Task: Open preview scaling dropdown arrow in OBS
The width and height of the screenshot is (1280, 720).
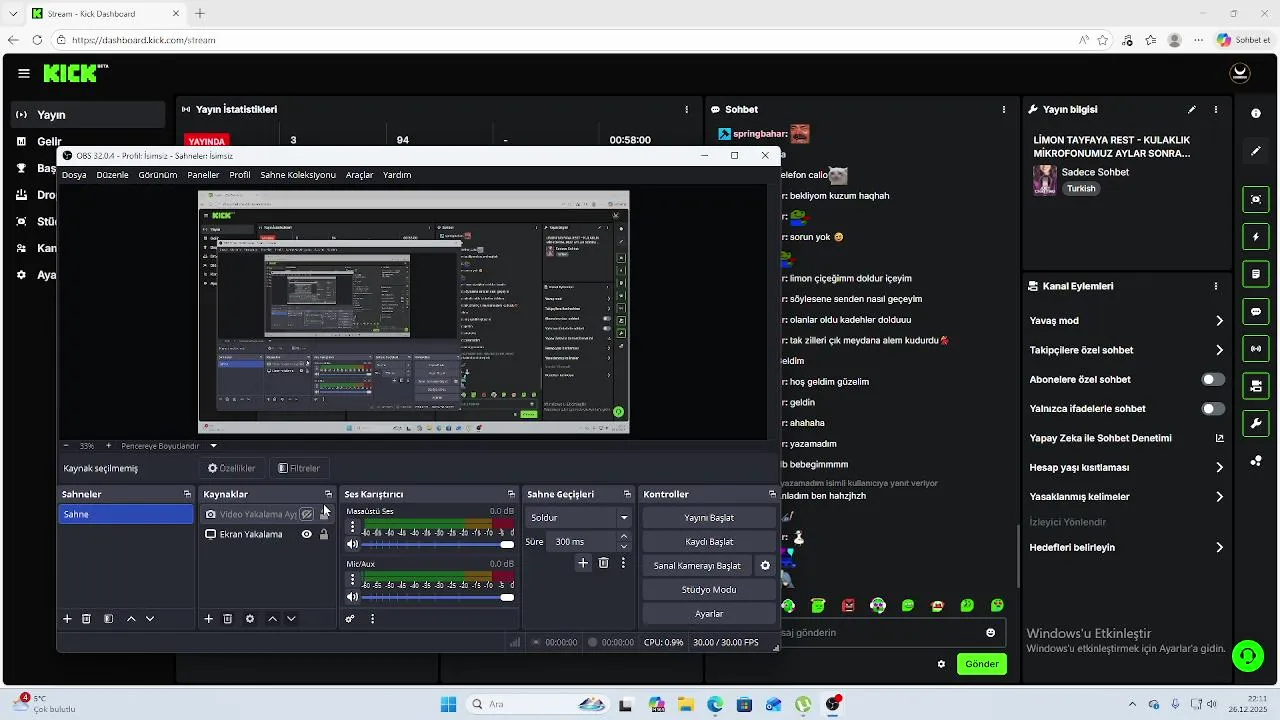Action: (213, 446)
